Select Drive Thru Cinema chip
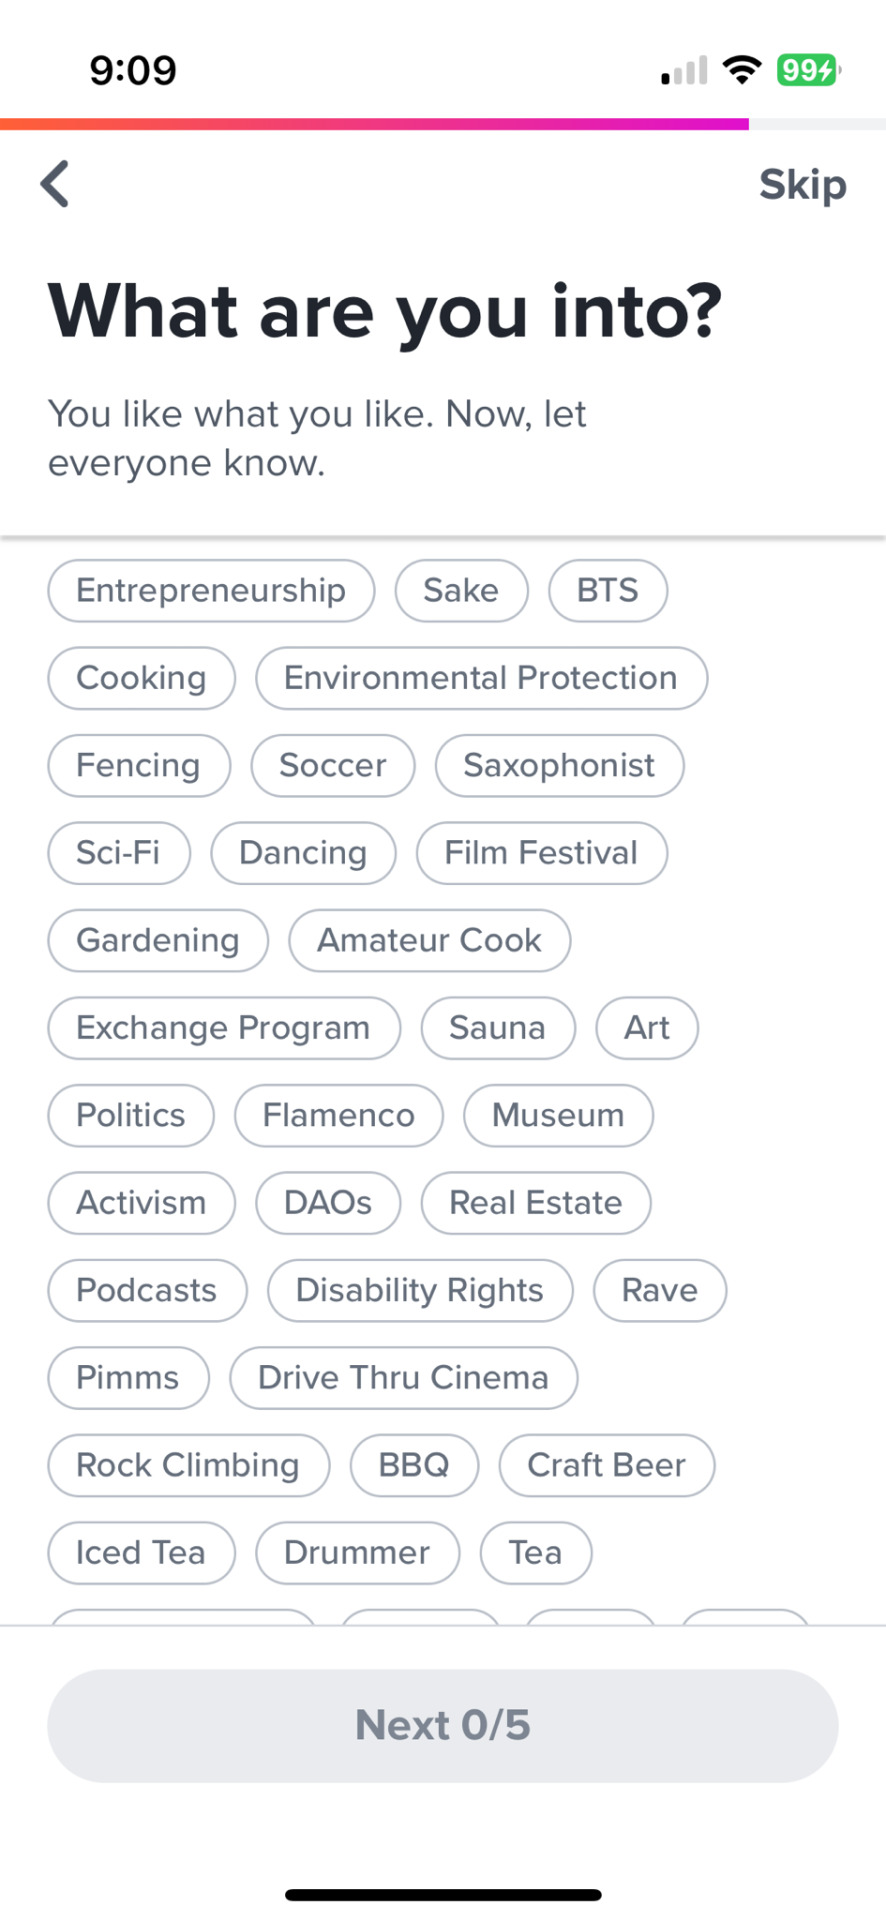Viewport: 886px width, 1920px height. [x=403, y=1378]
